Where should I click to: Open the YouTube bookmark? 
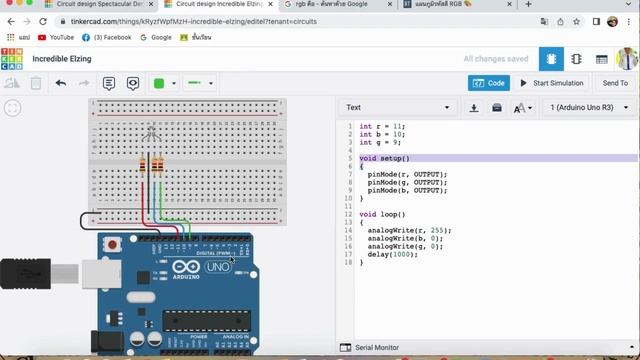click(56, 38)
